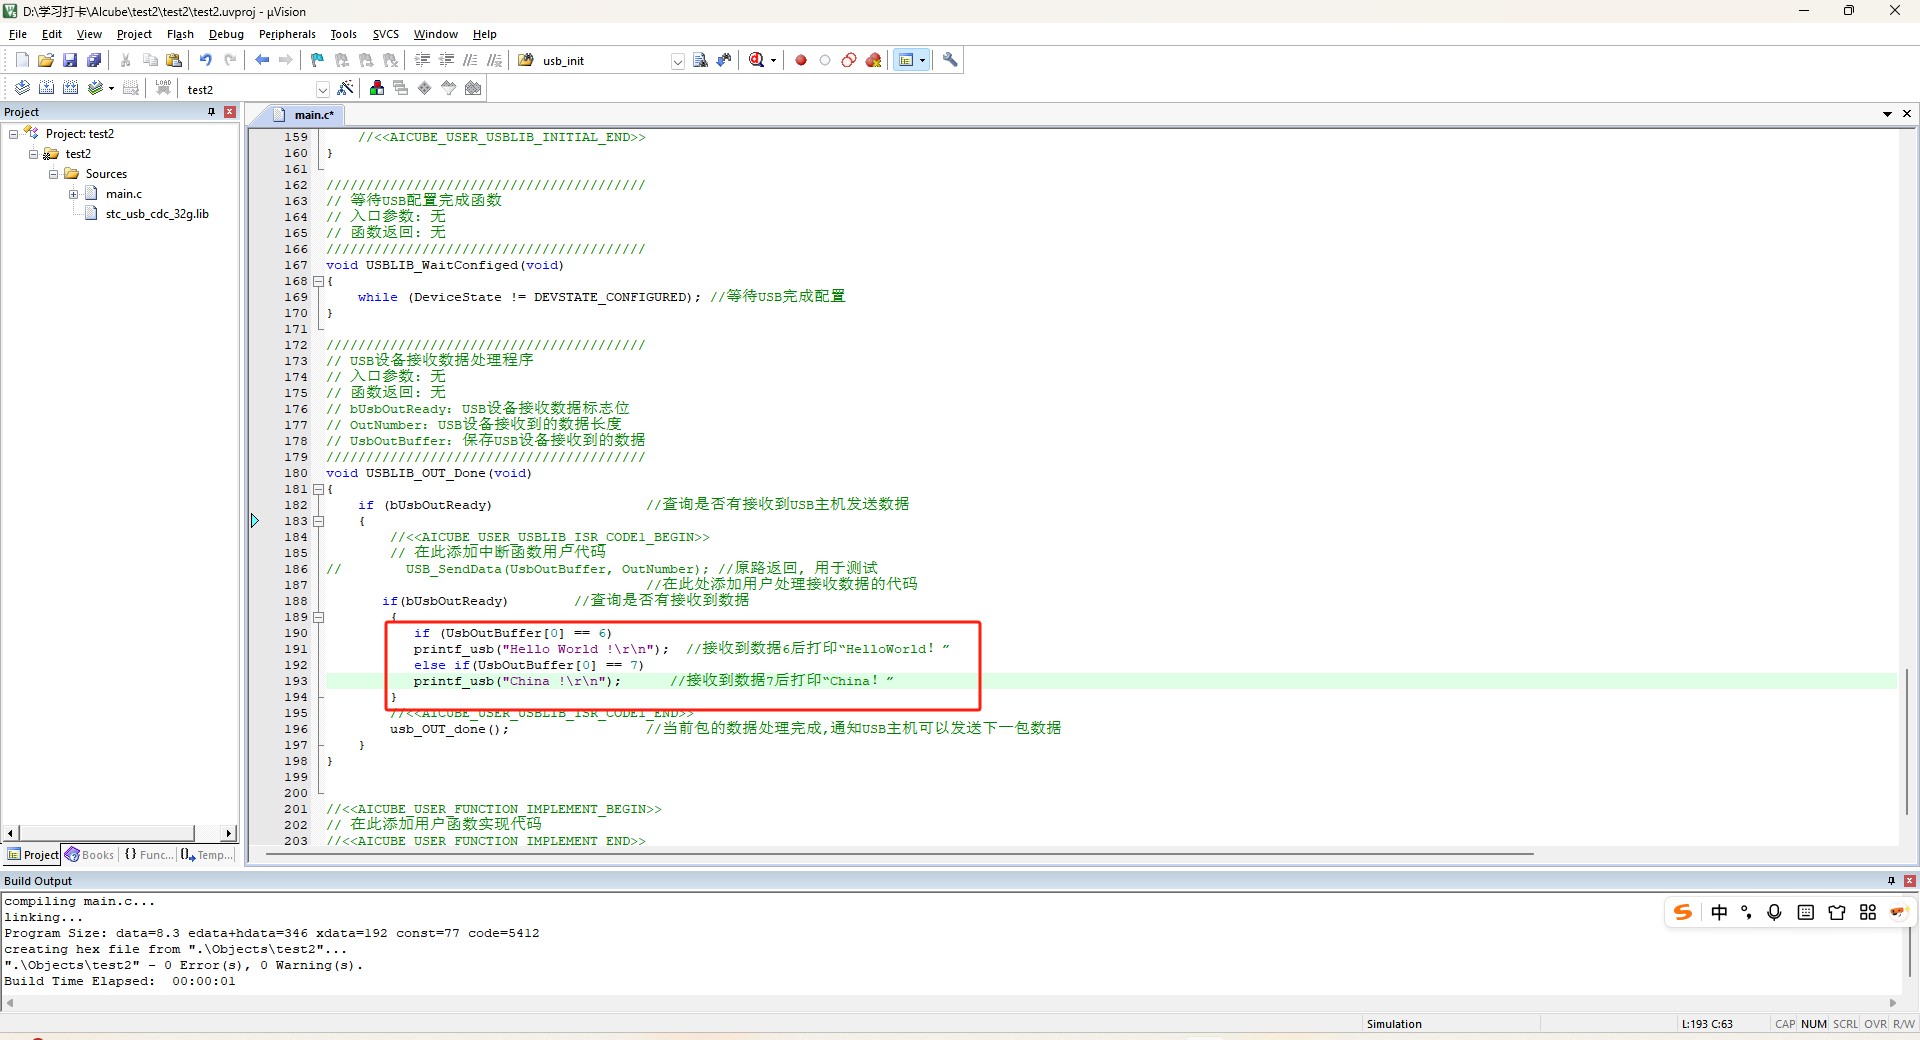This screenshot has width=1920, height=1040.
Task: Translate current file using first build-toolbar icon
Action: pyautogui.click(x=22, y=88)
